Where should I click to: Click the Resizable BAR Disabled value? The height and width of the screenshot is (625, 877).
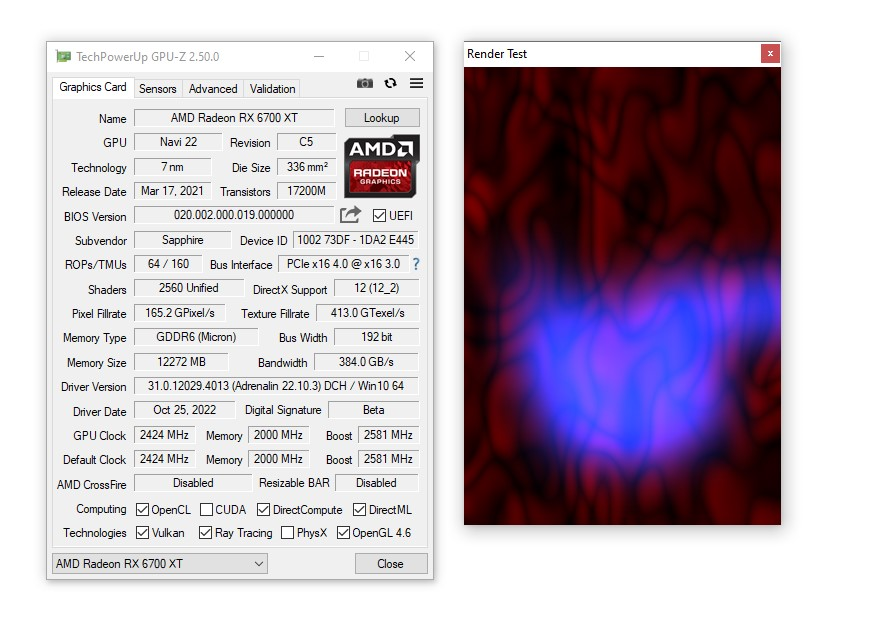coord(376,482)
